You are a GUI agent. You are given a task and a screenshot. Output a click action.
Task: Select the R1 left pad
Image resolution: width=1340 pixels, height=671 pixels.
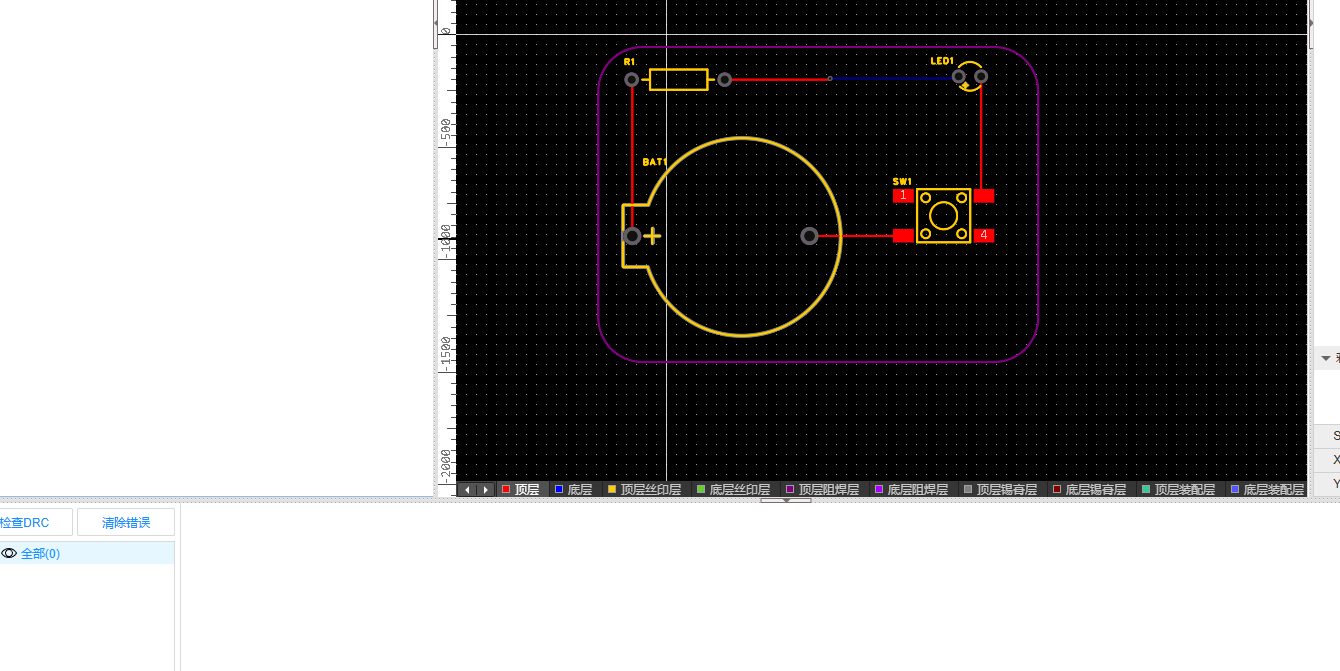coord(631,79)
